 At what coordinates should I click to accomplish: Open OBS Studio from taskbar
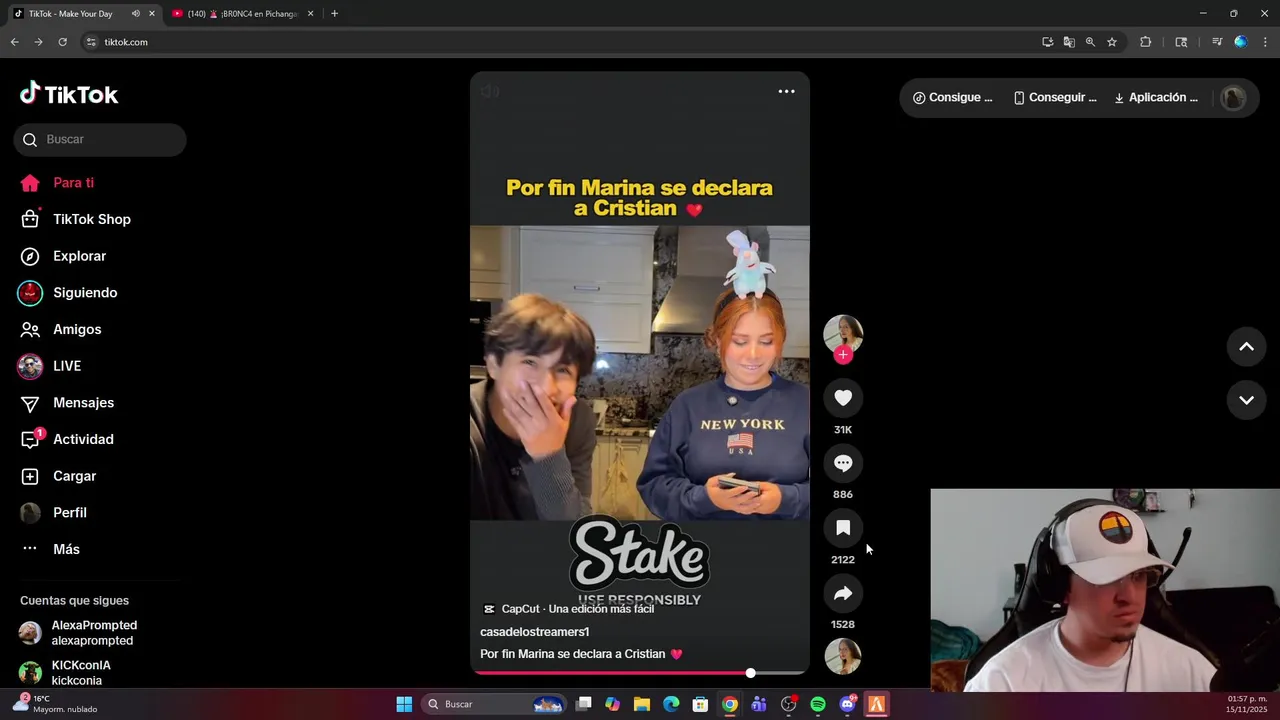[789, 704]
